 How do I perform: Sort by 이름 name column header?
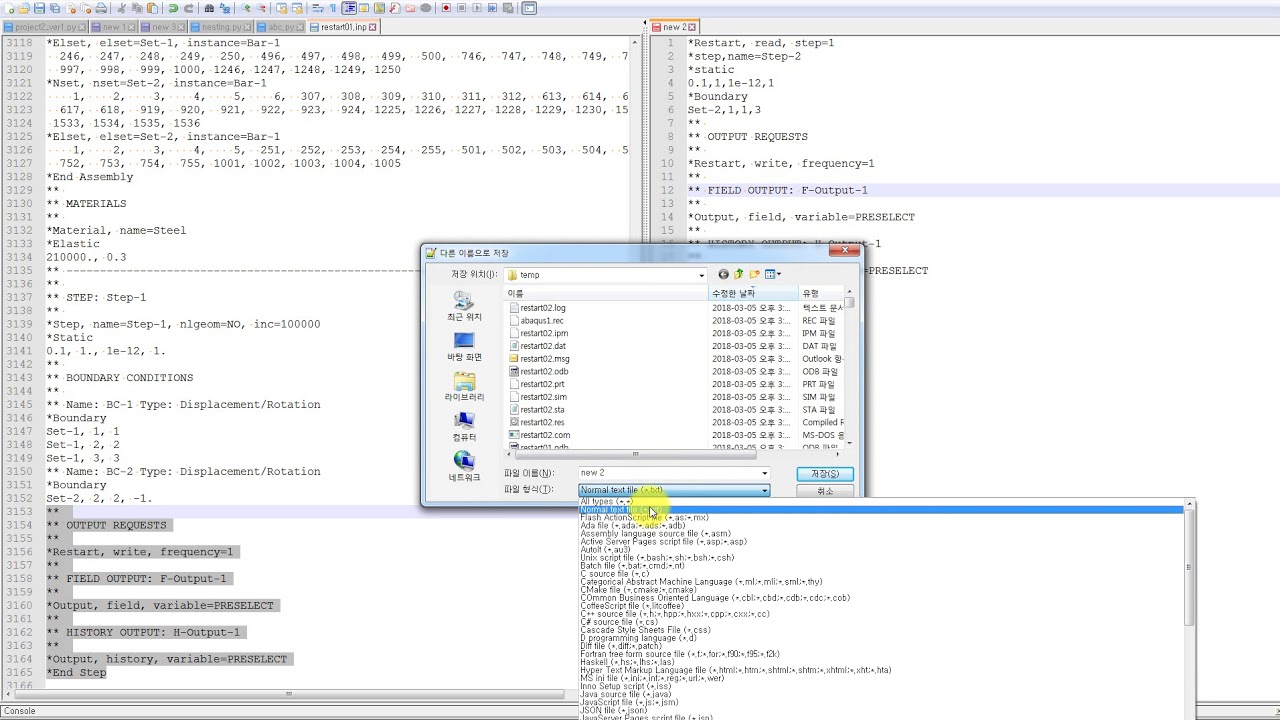(x=606, y=293)
